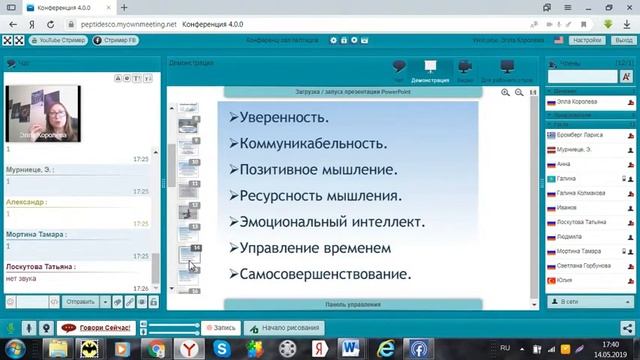Open the browser menu hamburger icon
This screenshot has height=360, width=640.
pos(568,7)
